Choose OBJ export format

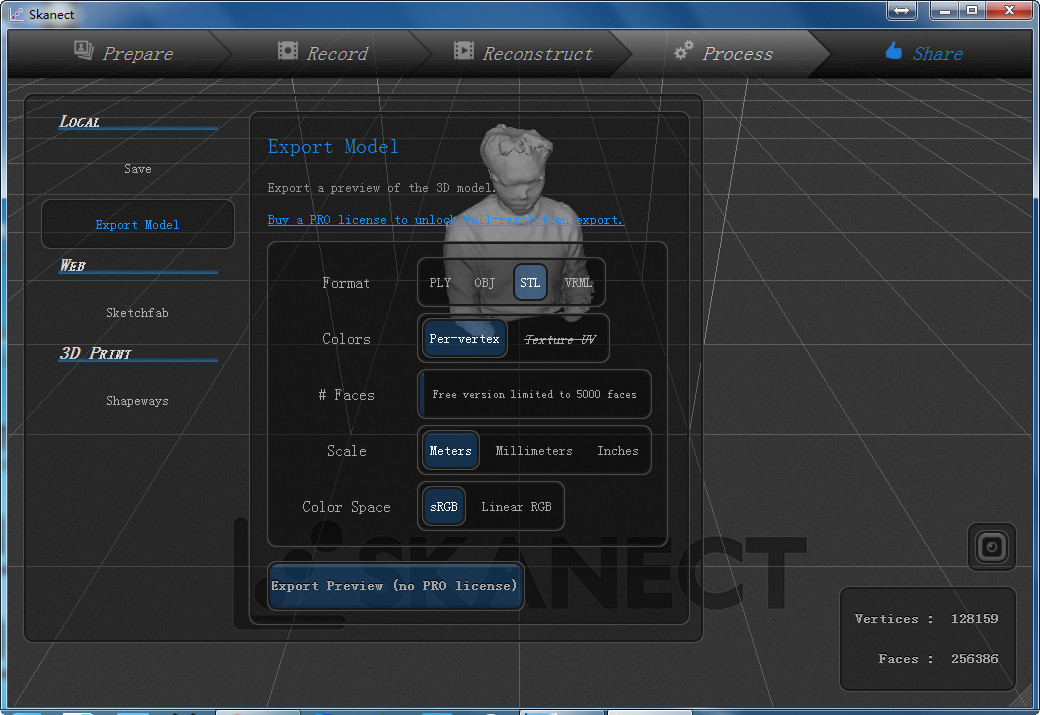(485, 283)
